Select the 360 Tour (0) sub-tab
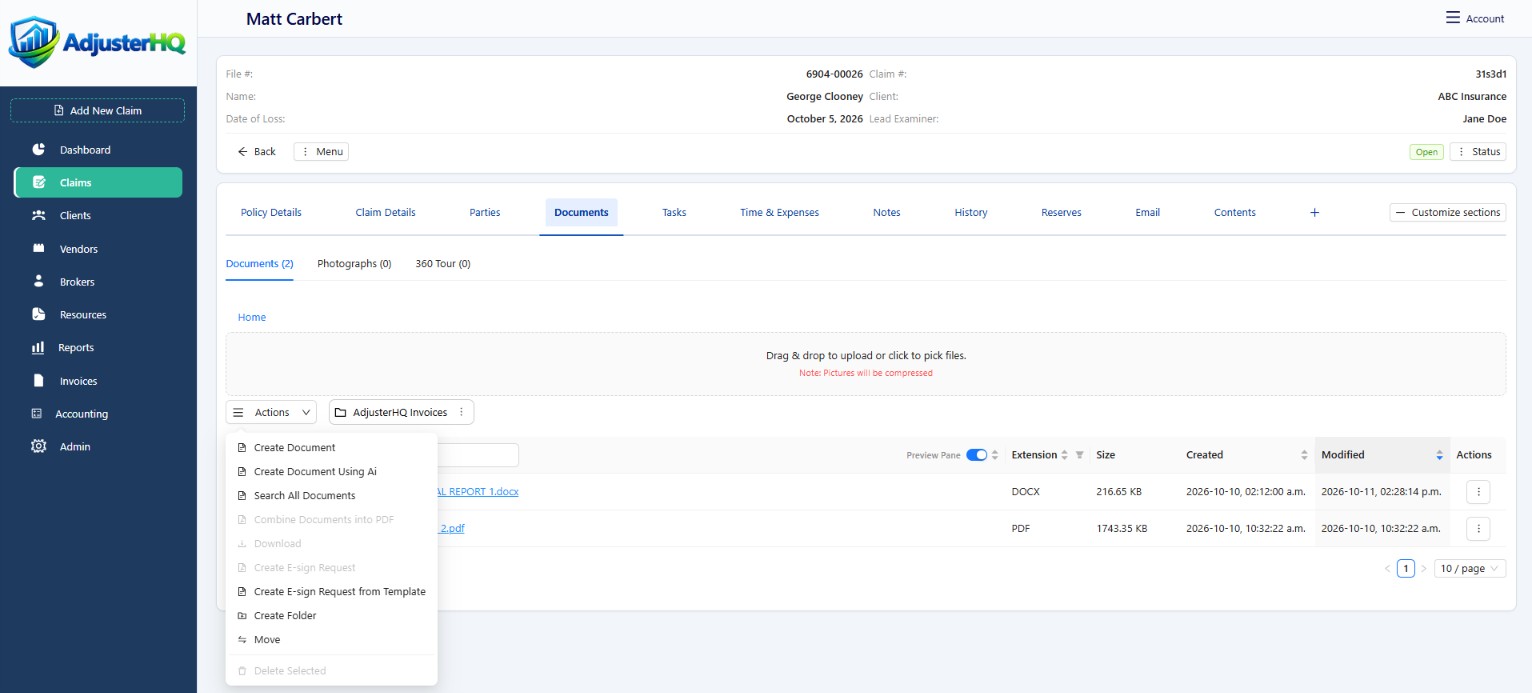 pyautogui.click(x=443, y=264)
